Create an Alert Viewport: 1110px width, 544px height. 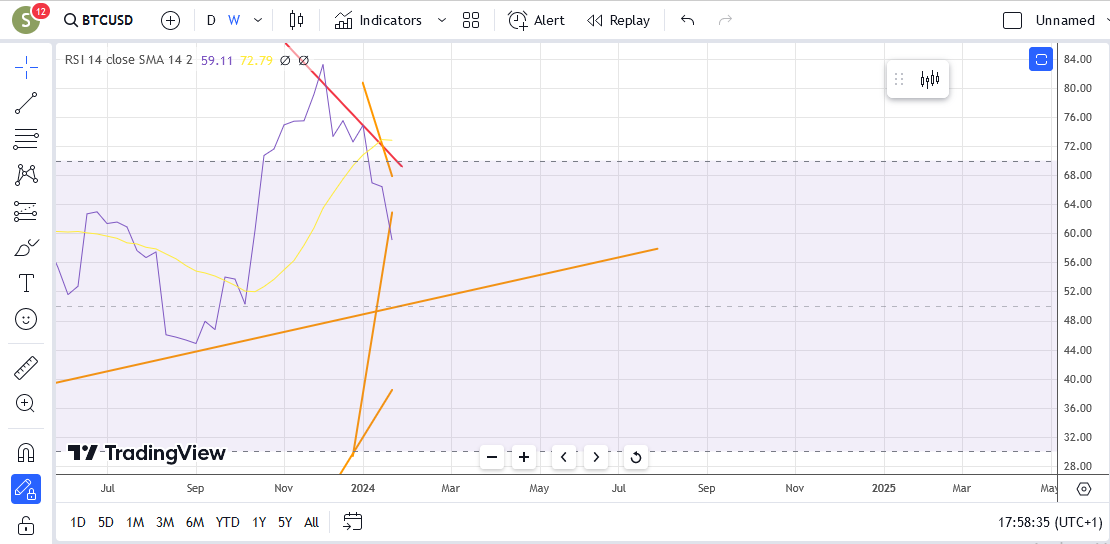[x=537, y=21]
